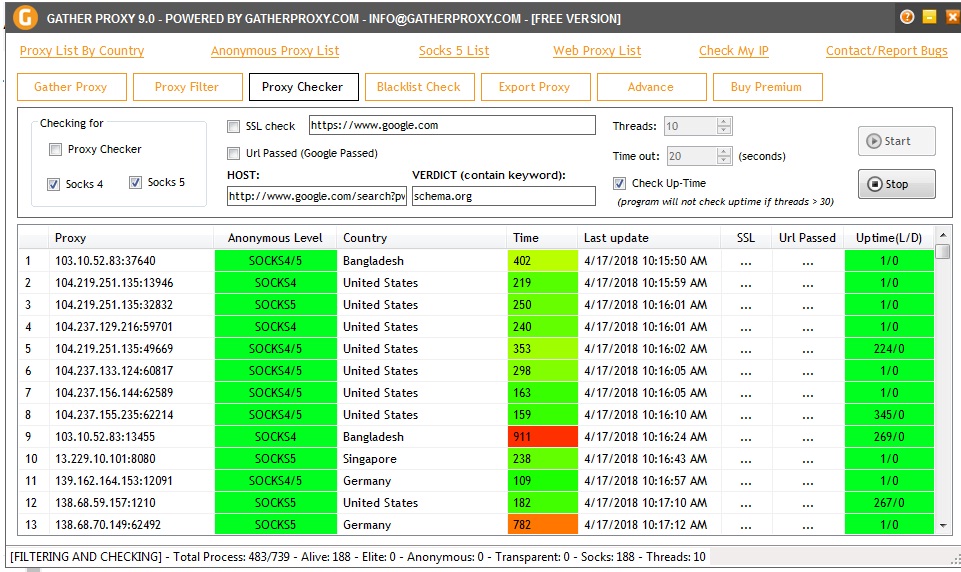
Task: Sort by the Last update column header
Action: 649,238
